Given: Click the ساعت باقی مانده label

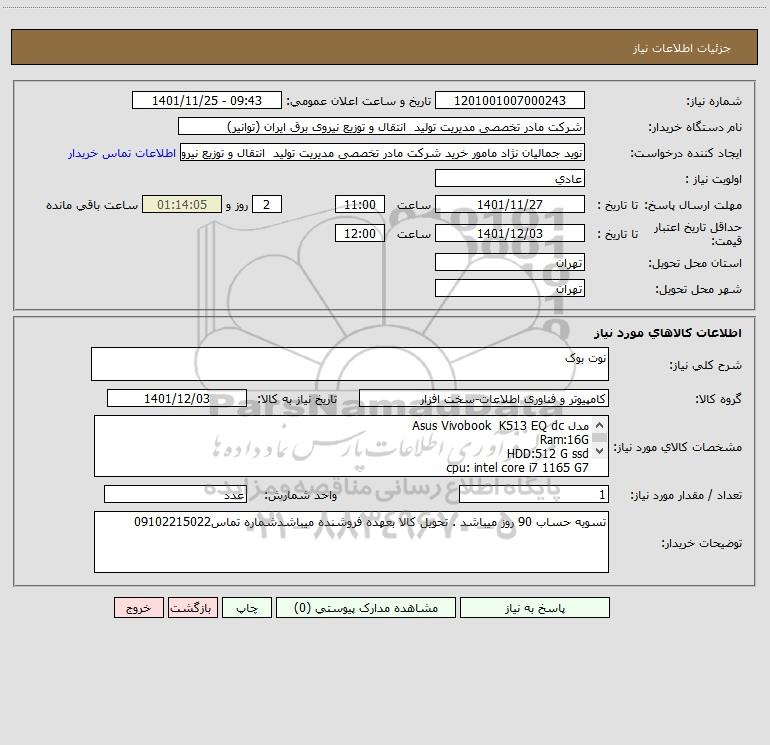Looking at the screenshot, I should coord(92,205).
